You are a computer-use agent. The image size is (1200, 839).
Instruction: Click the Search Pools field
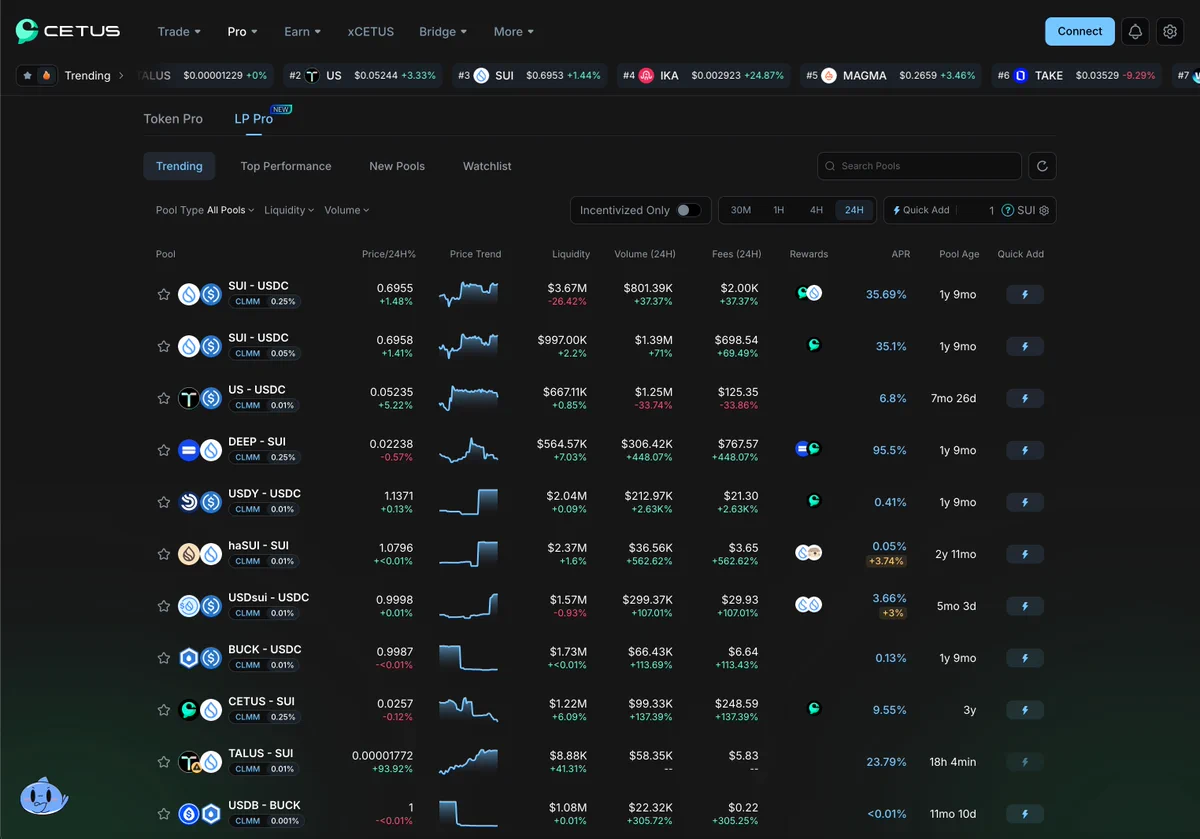pos(919,166)
